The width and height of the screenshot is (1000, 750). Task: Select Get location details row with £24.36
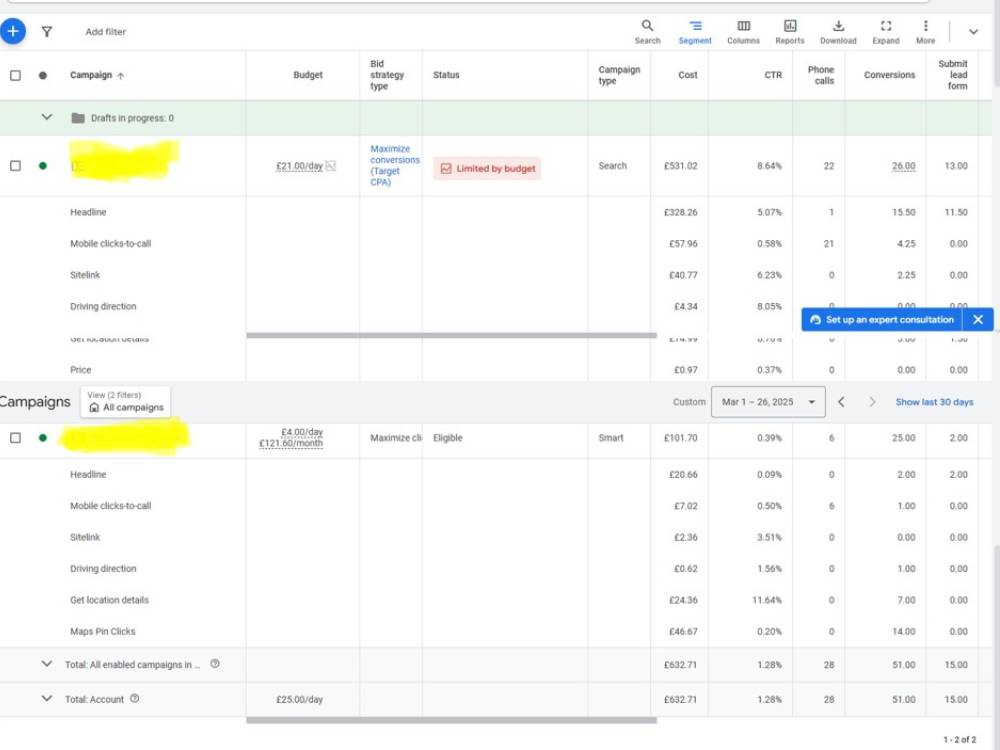click(x=109, y=600)
